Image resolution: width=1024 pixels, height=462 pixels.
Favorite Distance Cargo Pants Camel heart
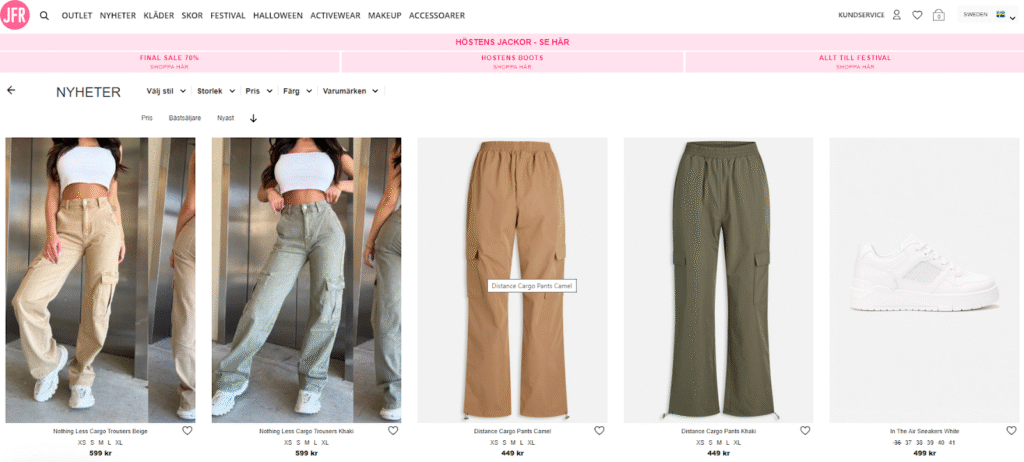click(x=599, y=431)
